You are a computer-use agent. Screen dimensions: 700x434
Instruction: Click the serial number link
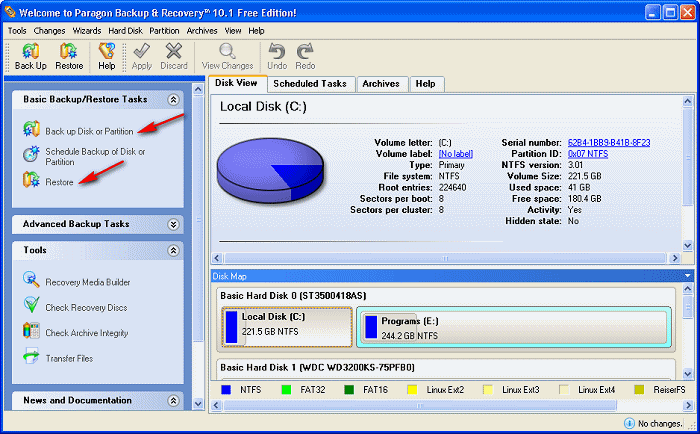608,143
